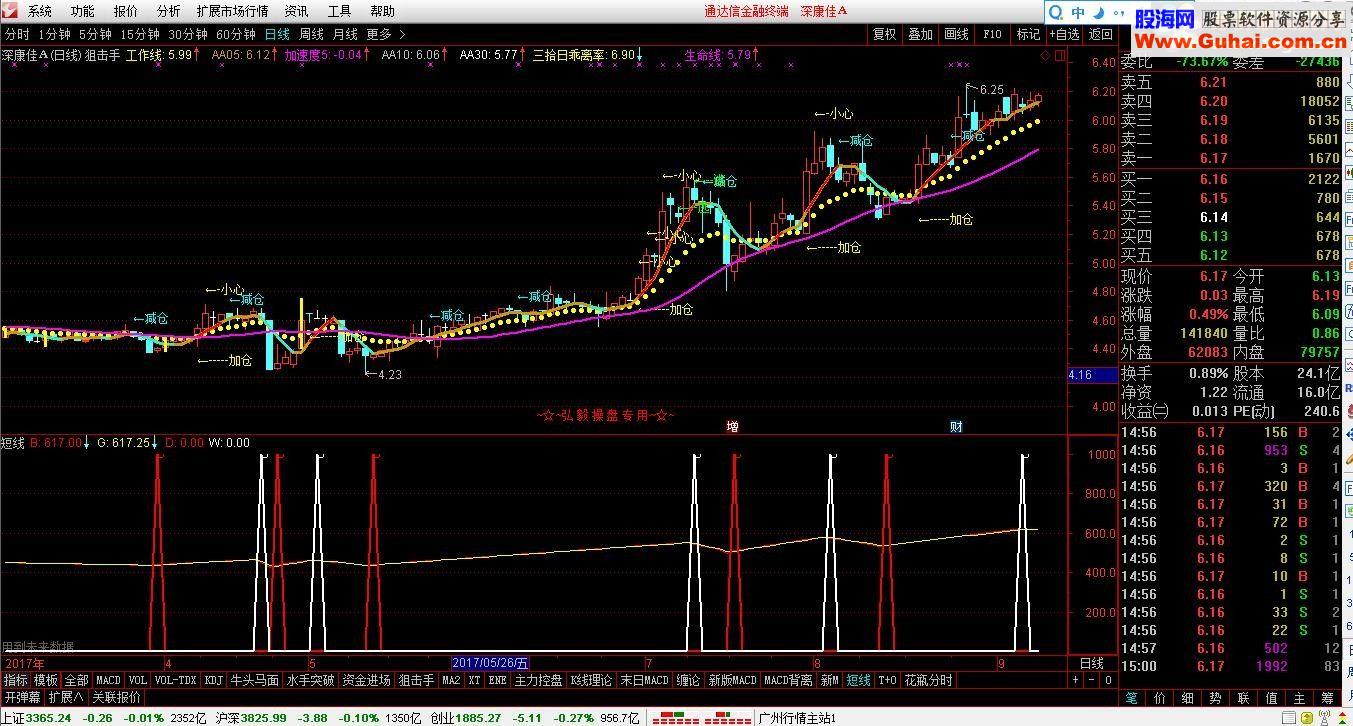
Task: Select the 牛头马面 indicator
Action: [x=254, y=680]
